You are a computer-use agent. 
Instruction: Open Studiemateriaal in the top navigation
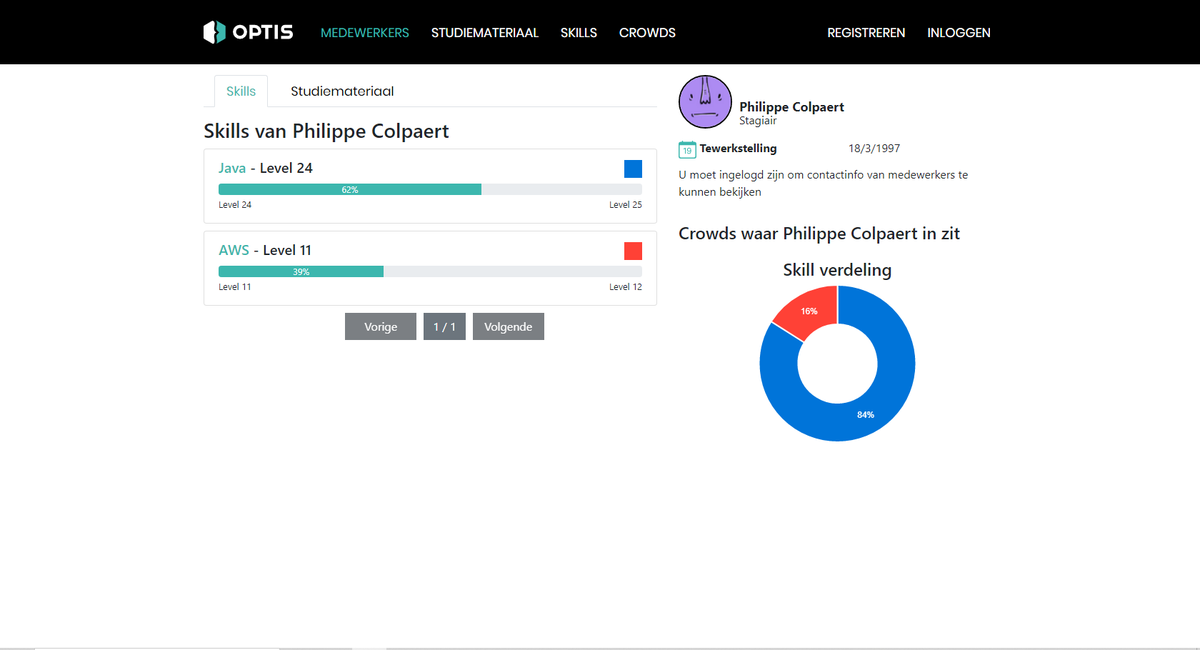485,33
